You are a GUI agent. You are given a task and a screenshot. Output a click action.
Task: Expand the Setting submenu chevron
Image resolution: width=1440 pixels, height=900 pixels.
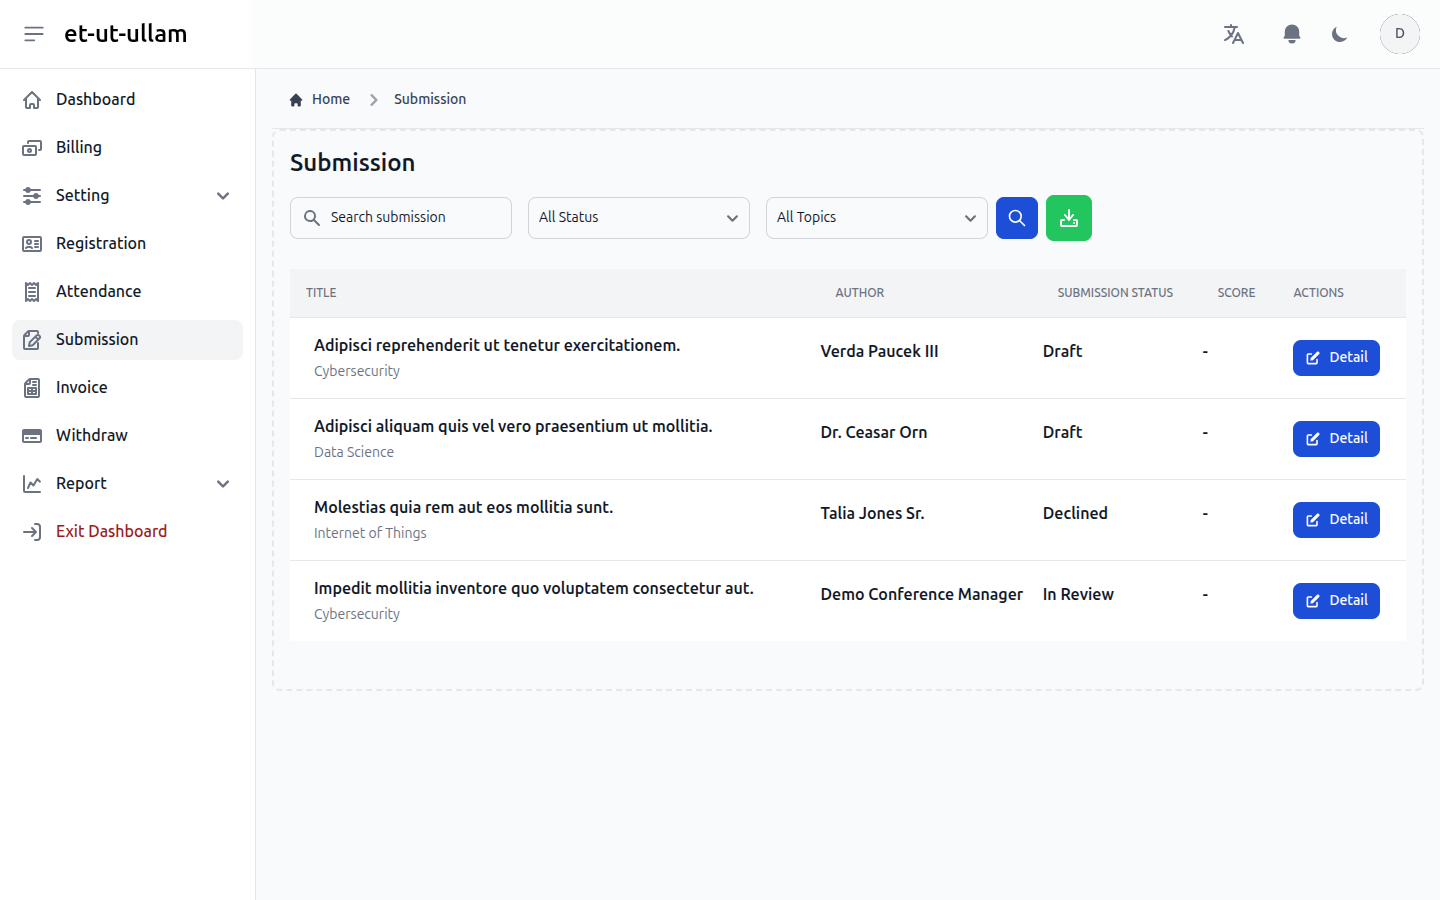tap(223, 196)
